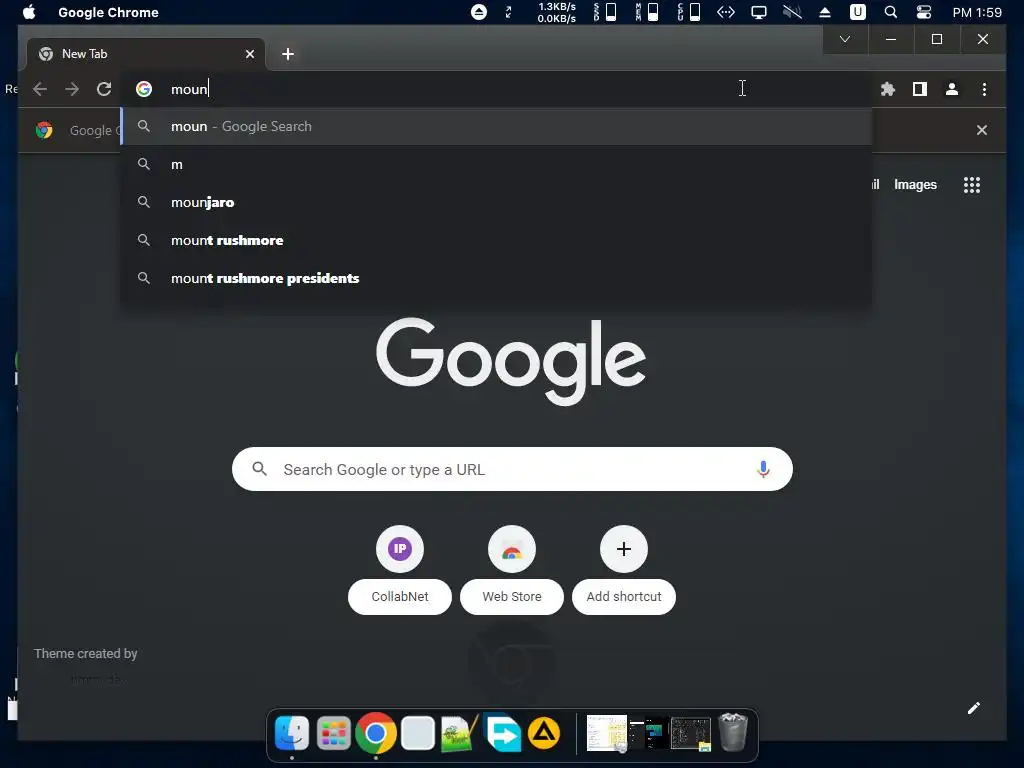Screen dimensions: 1024x768
Task: Click the Google search box
Action: pos(512,469)
